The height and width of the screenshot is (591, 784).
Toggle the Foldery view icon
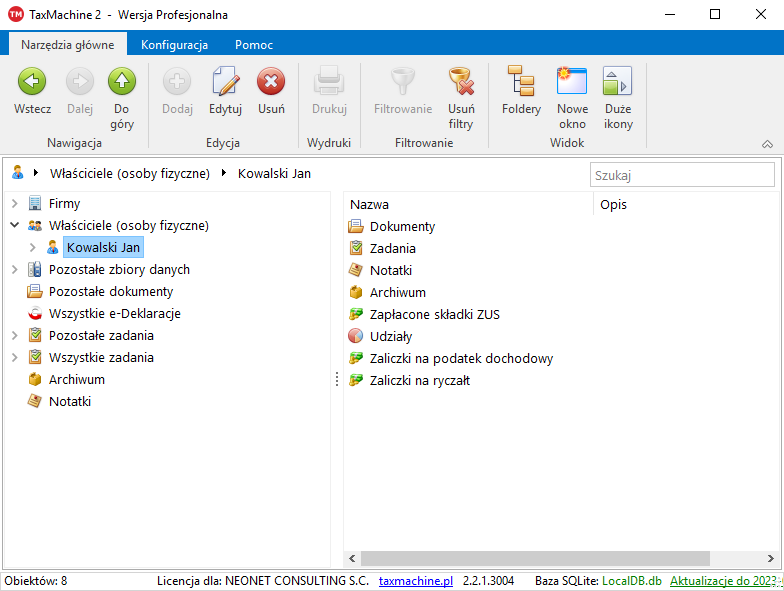click(x=521, y=82)
